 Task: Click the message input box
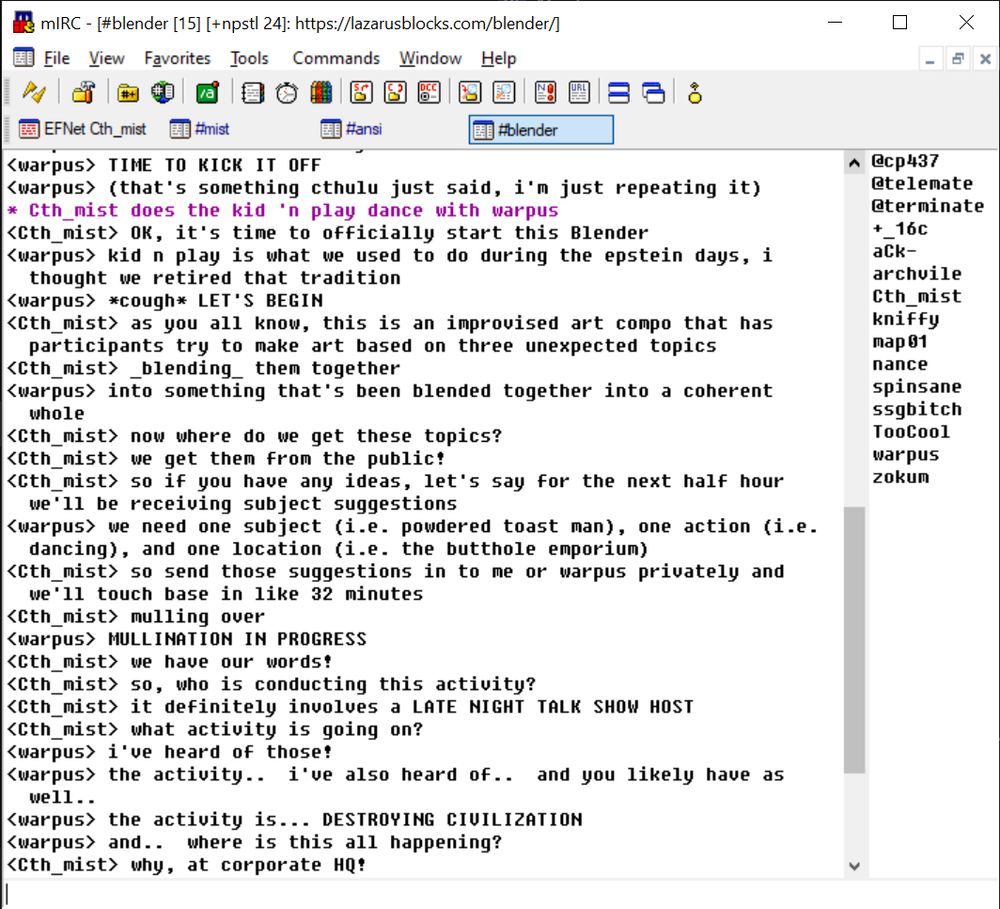[x=500, y=893]
